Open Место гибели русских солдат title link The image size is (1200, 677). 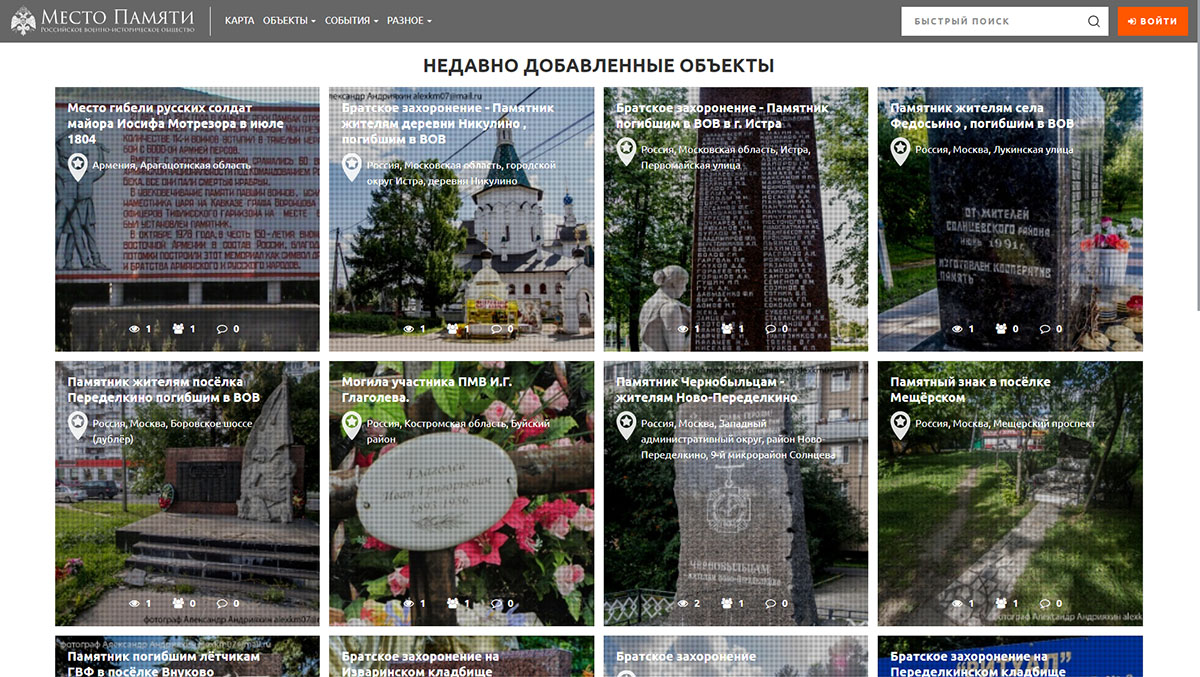pyautogui.click(x=175, y=123)
